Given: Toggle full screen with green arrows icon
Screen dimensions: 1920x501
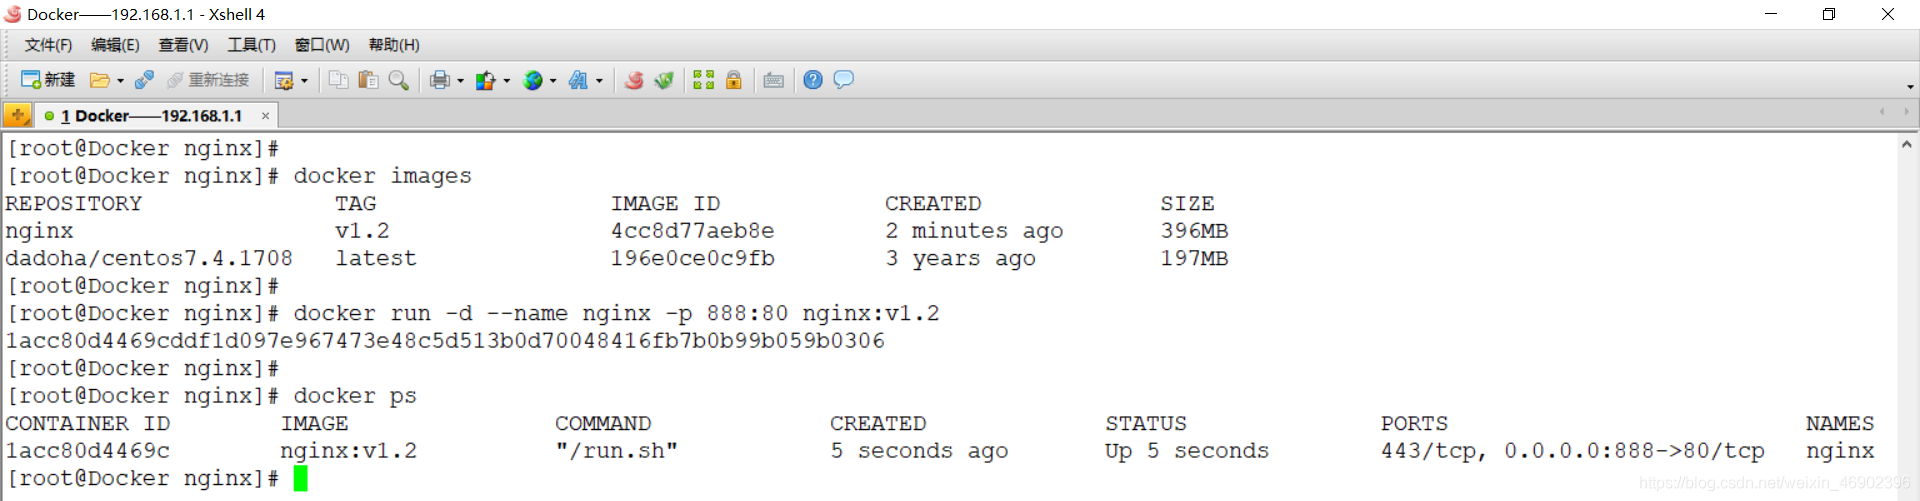Looking at the screenshot, I should (x=704, y=80).
